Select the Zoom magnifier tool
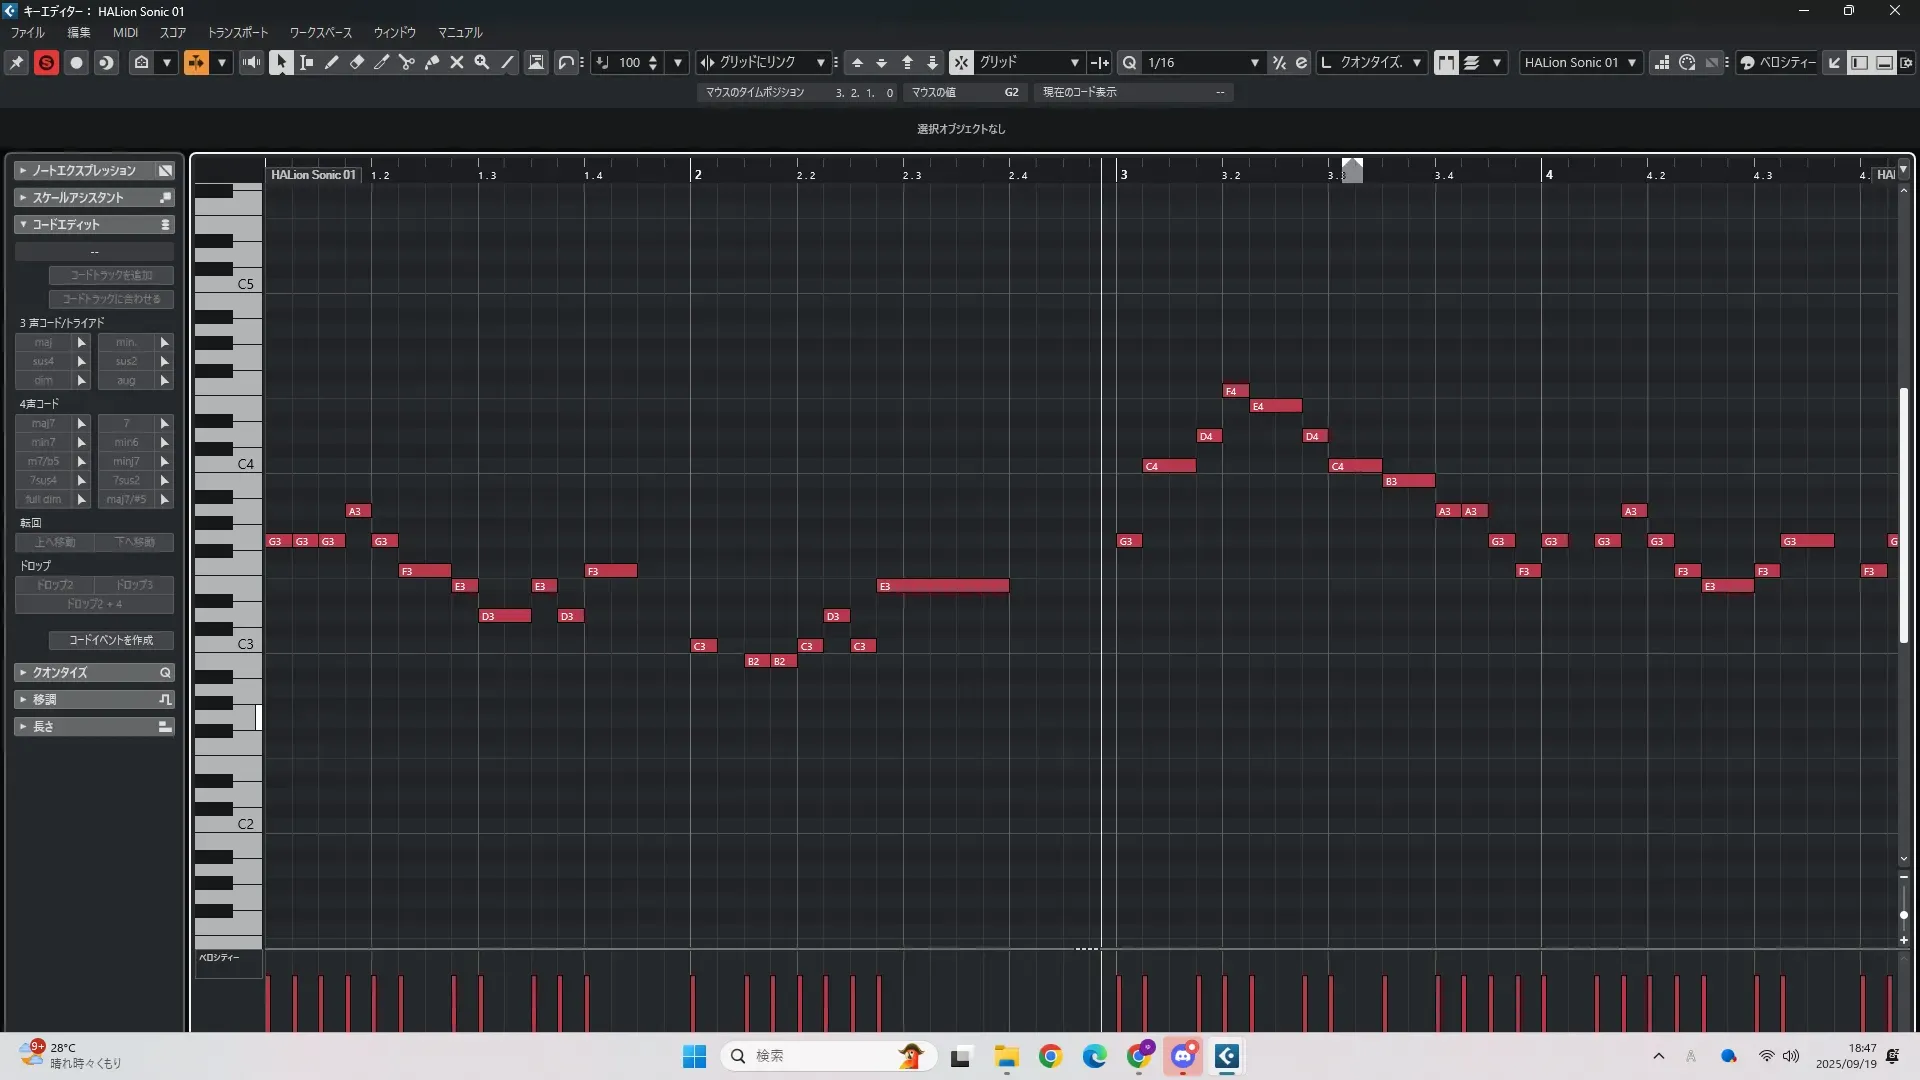The image size is (1920, 1080). [482, 62]
